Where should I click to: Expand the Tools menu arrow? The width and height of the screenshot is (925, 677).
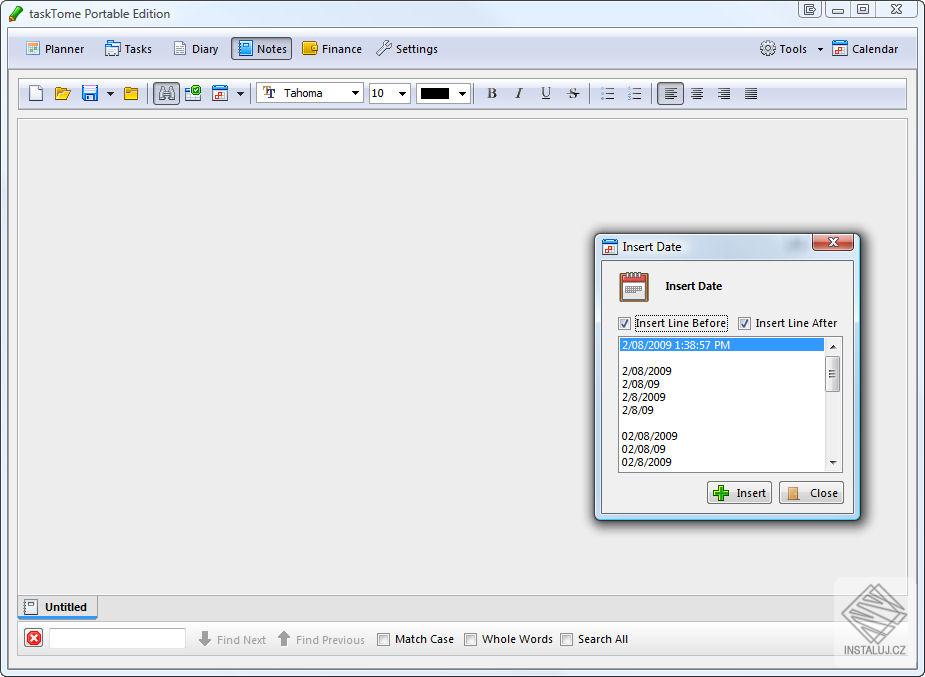(819, 50)
